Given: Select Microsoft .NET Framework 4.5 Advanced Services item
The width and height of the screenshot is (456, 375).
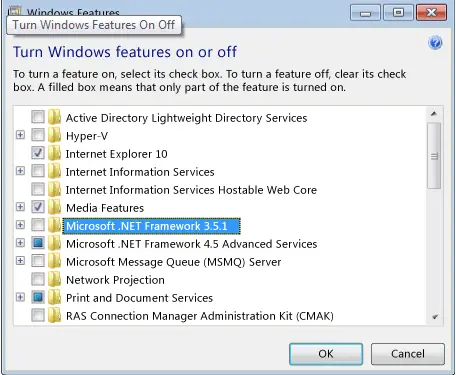Looking at the screenshot, I should point(192,244).
